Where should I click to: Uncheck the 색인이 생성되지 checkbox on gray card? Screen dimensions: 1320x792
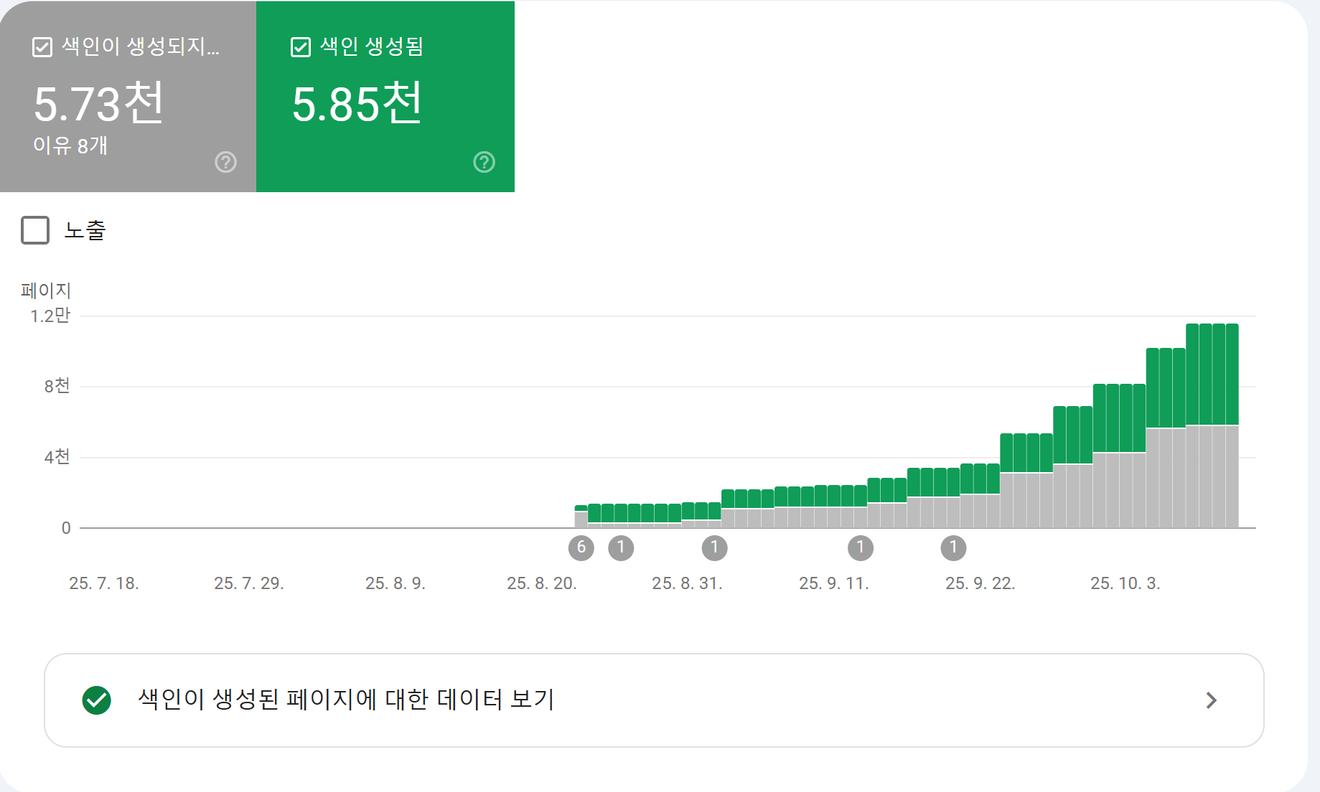[x=42, y=47]
